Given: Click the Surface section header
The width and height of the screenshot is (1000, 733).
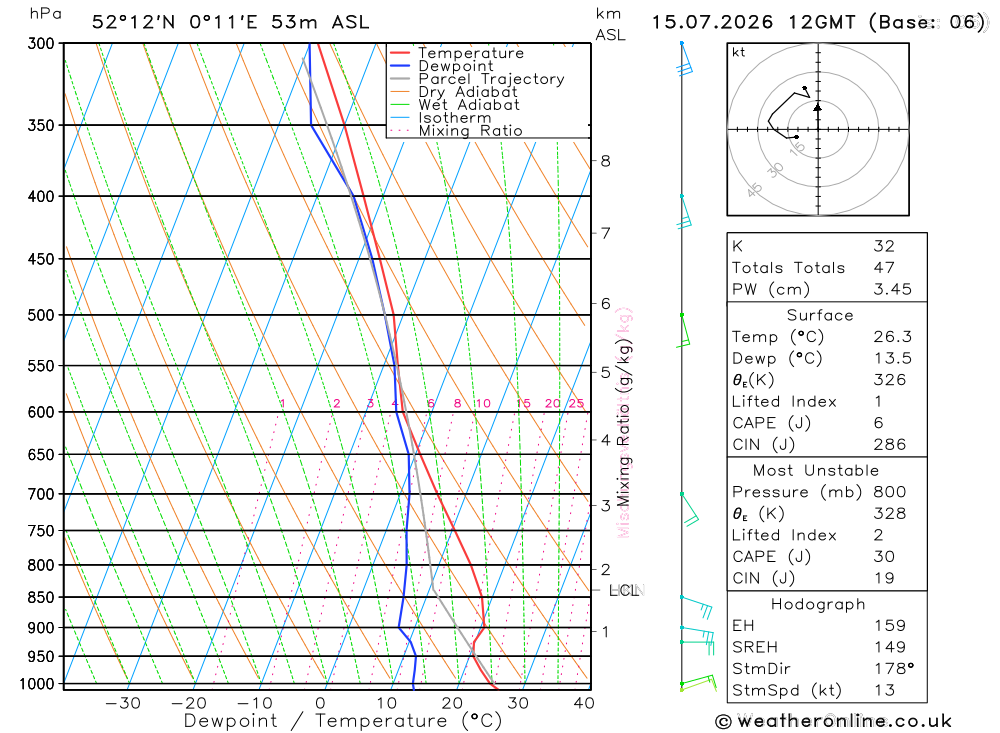Looking at the screenshot, I should (820, 316).
